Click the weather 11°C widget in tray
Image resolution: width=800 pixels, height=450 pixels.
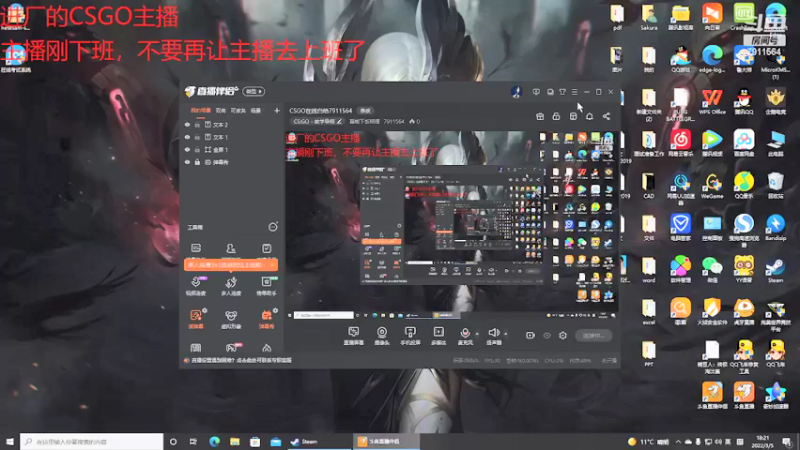tap(649, 442)
